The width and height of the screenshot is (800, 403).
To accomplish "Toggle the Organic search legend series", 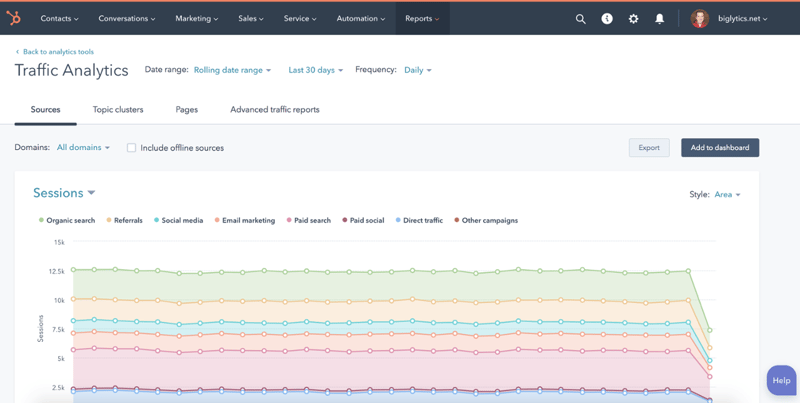I will [67, 220].
